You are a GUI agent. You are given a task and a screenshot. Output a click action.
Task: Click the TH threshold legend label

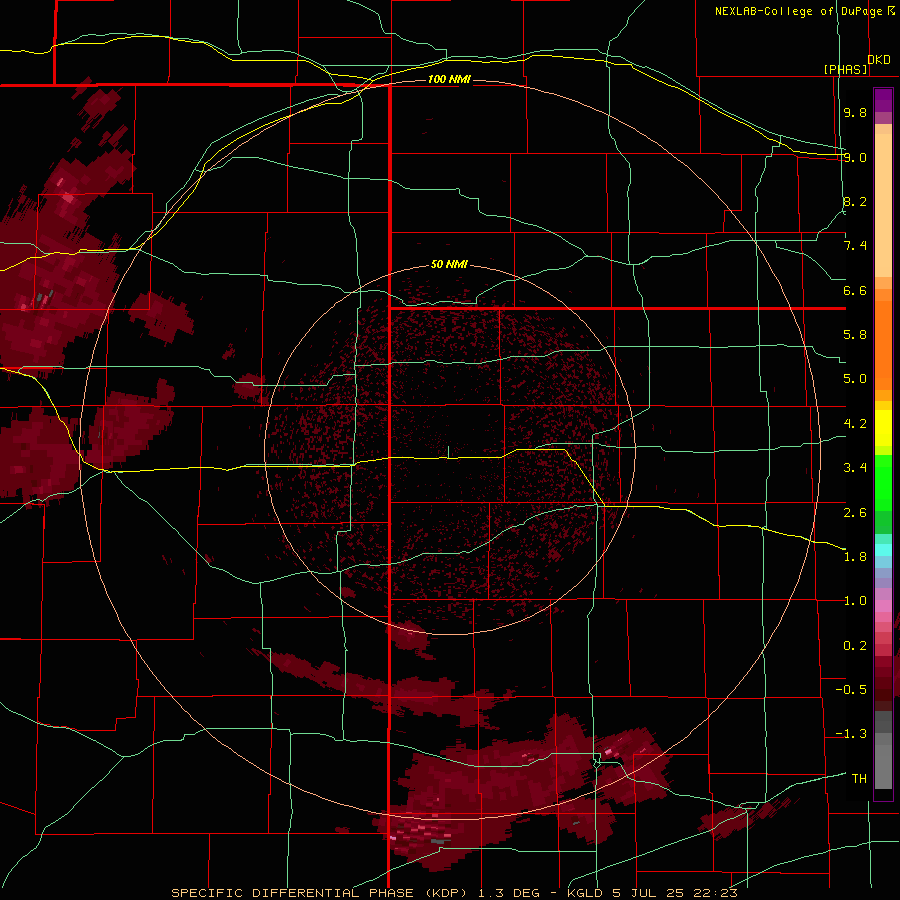tap(859, 779)
